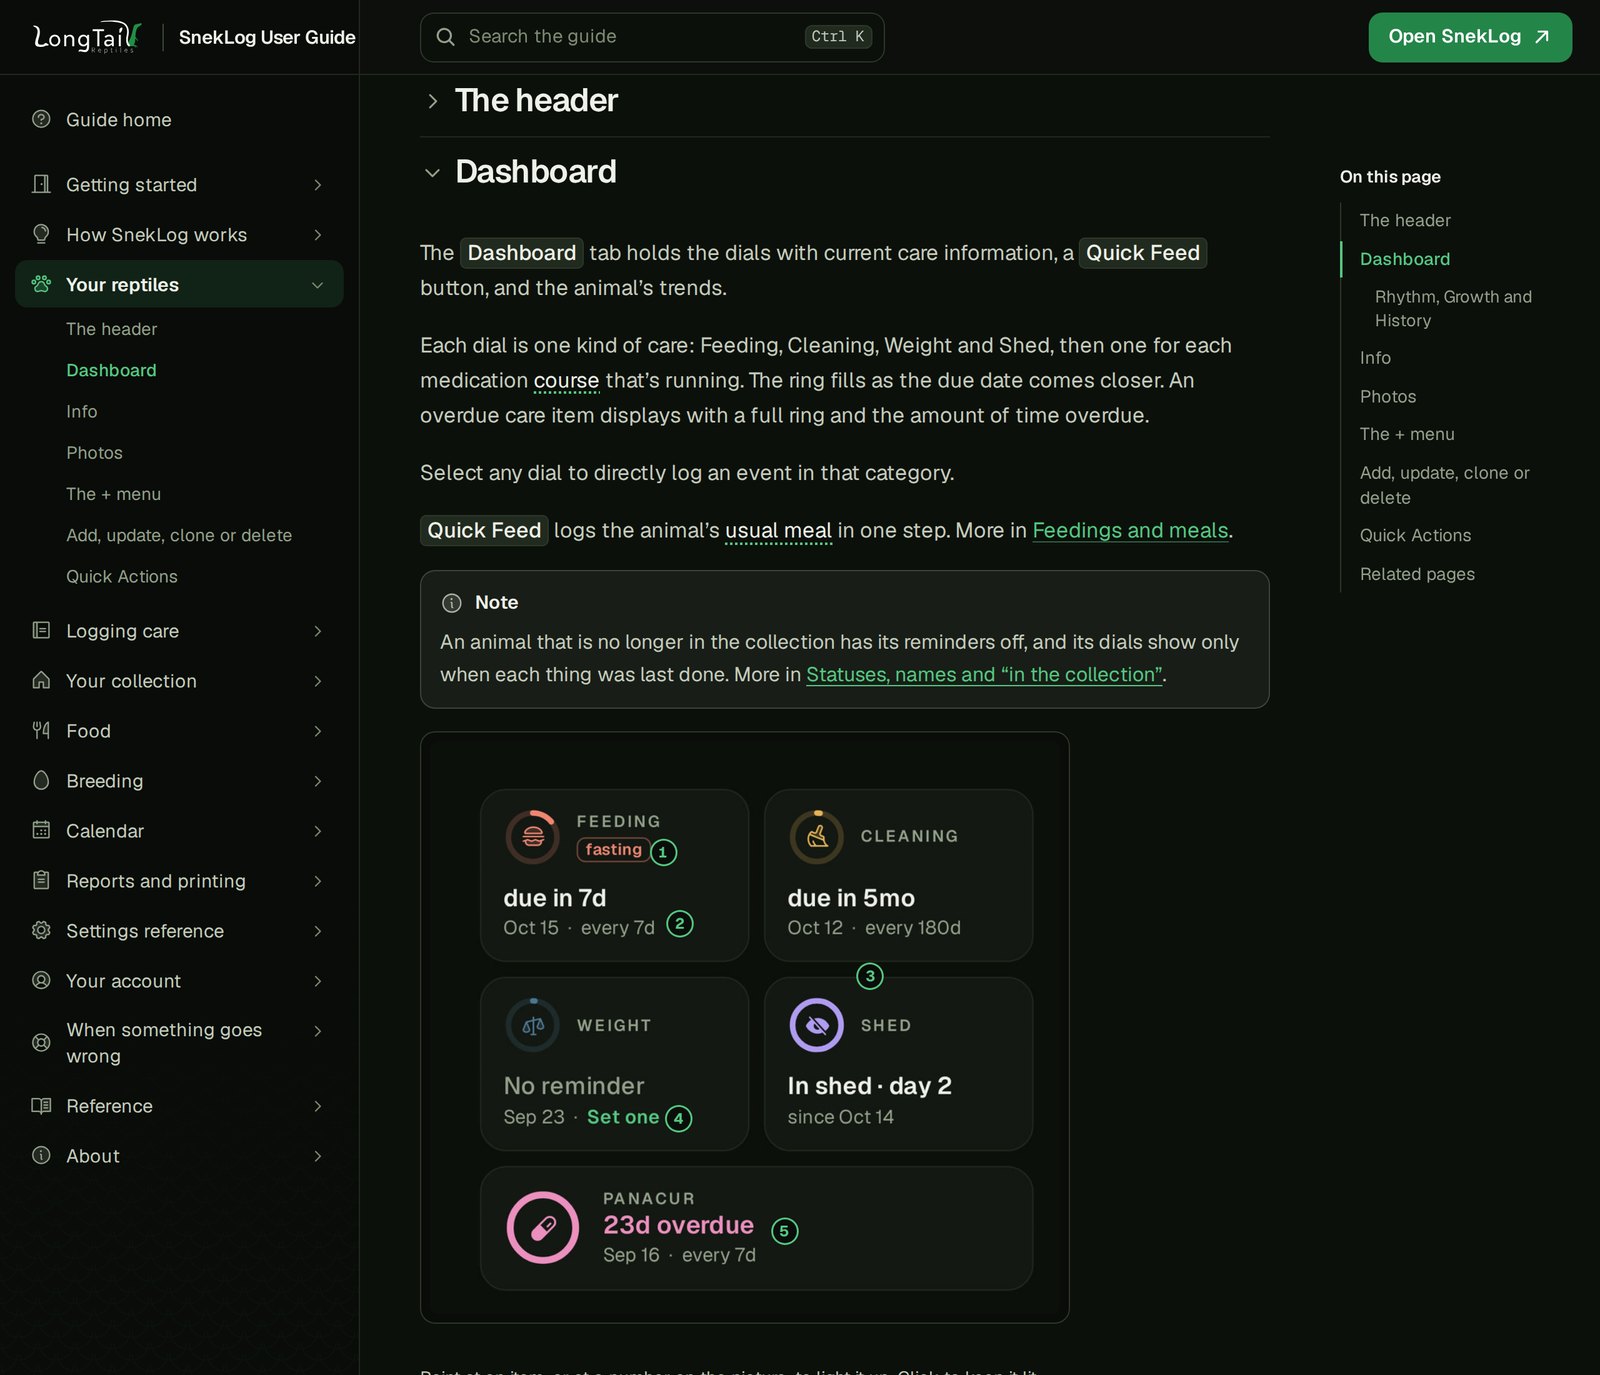
Task: Click the Logging care notebook icon
Action: (41, 630)
